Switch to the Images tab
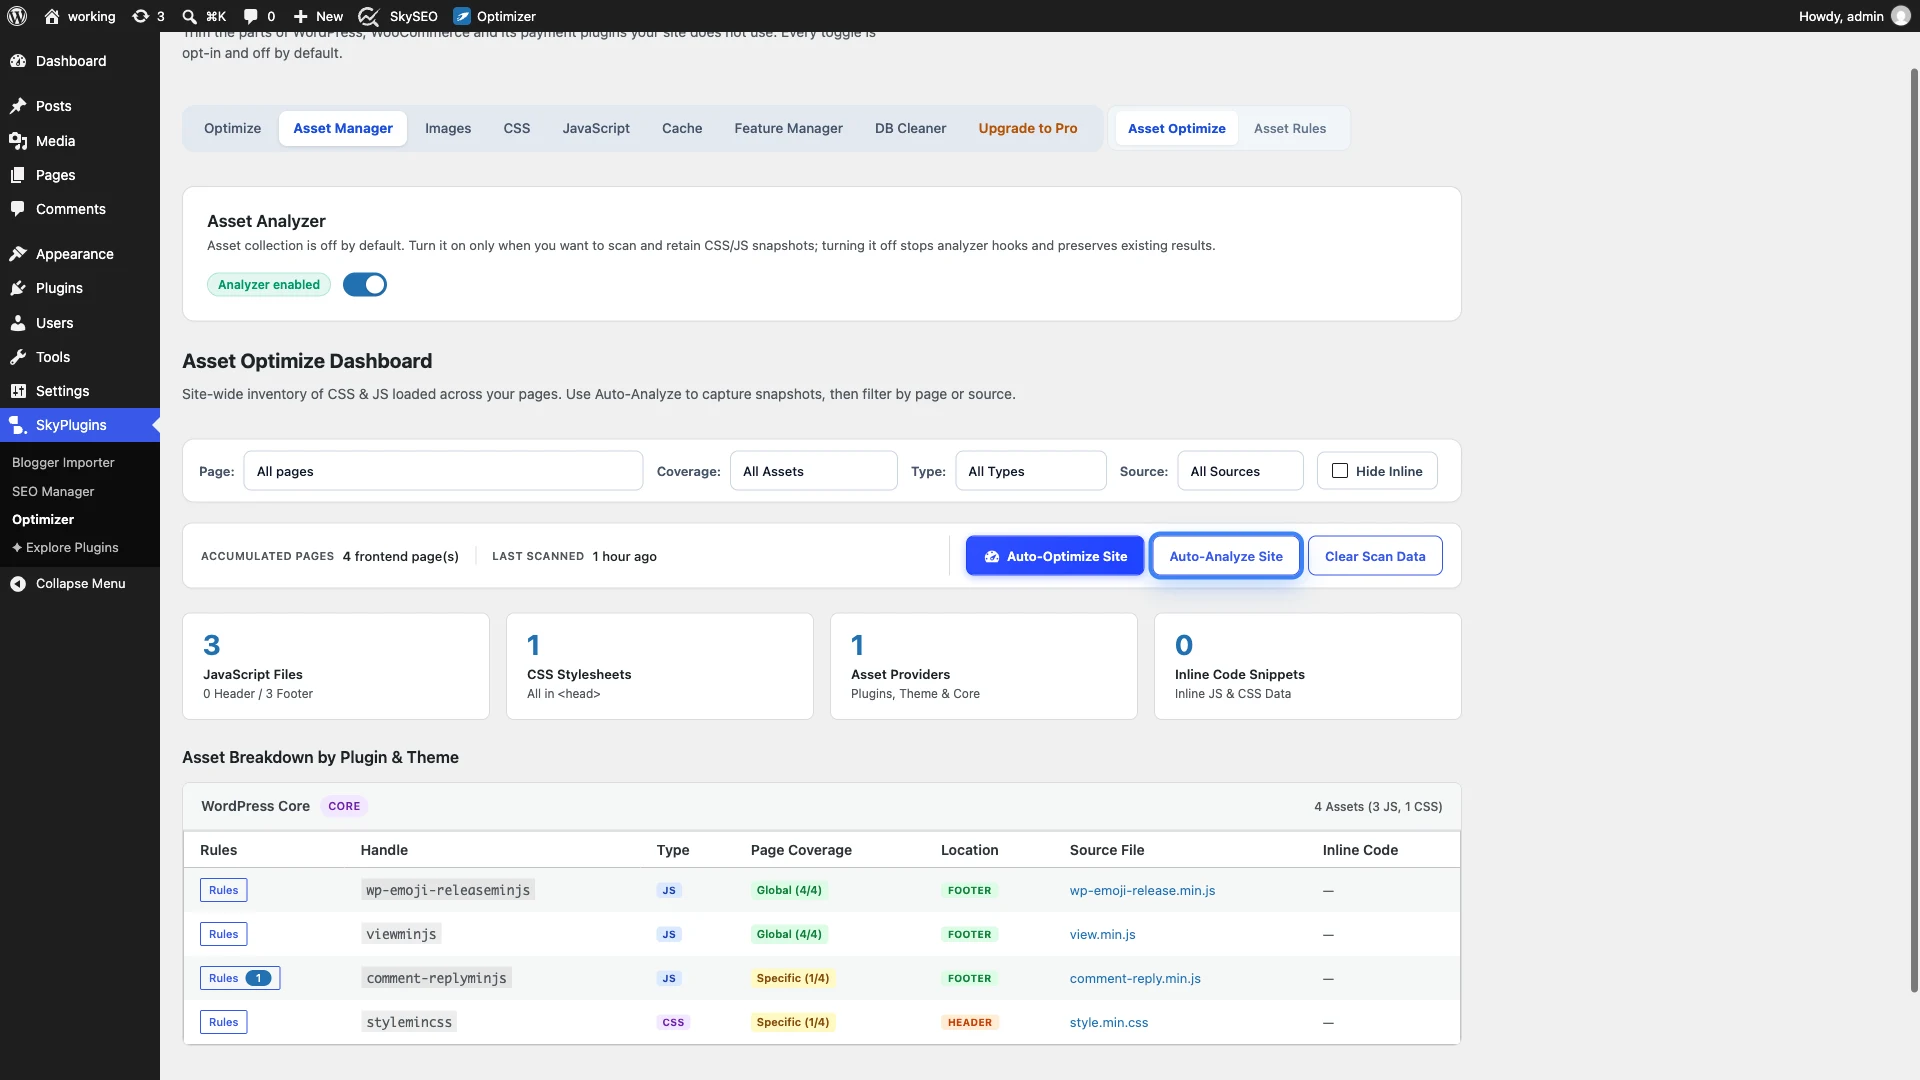 [448, 128]
